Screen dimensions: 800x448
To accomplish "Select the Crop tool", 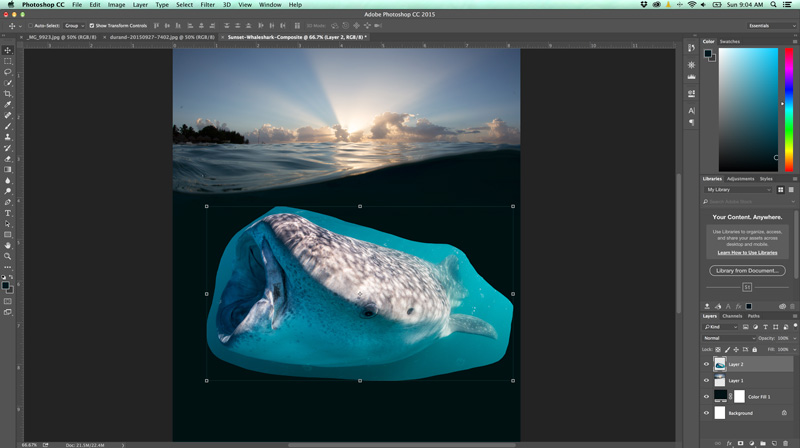I will [x=8, y=94].
